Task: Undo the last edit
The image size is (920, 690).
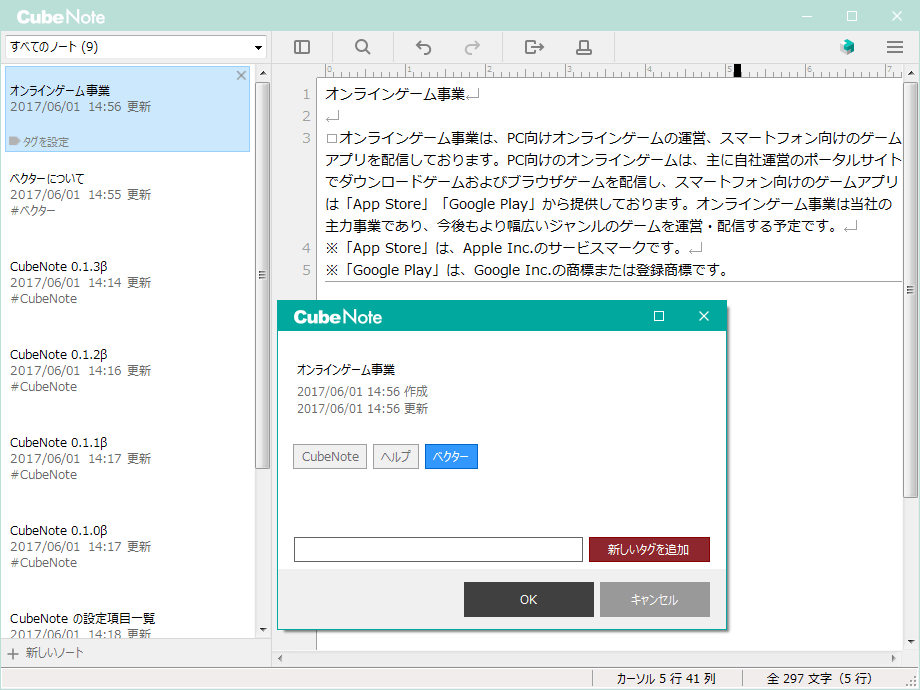Action: tap(423, 47)
